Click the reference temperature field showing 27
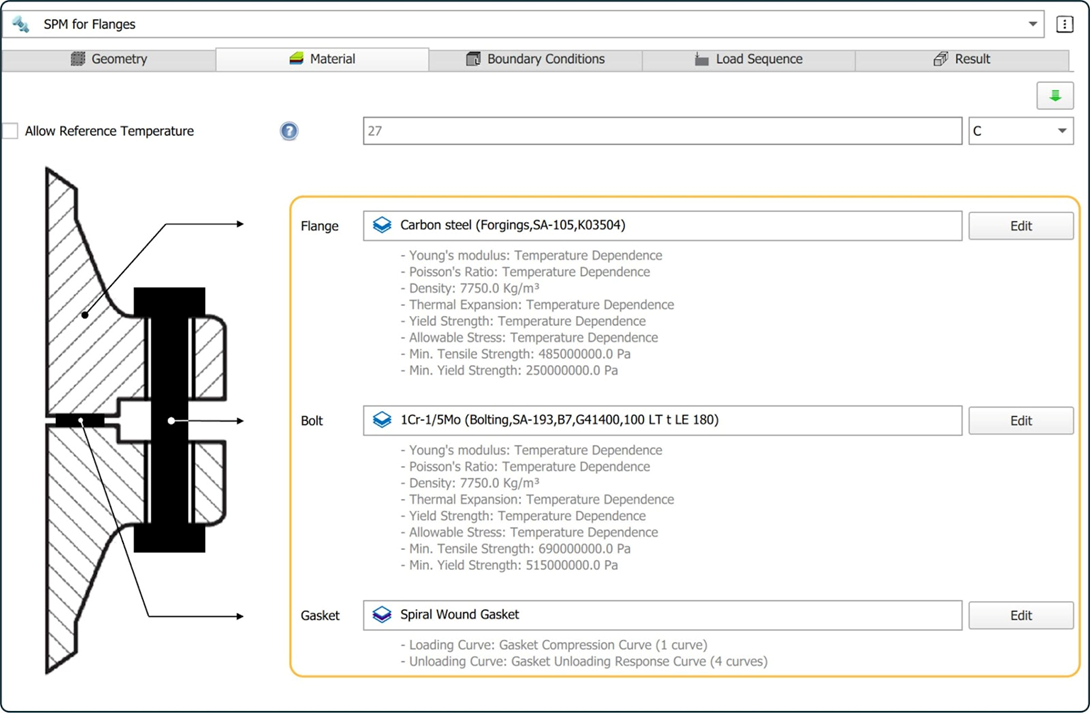Image resolution: width=1090 pixels, height=713 pixels. coord(662,131)
